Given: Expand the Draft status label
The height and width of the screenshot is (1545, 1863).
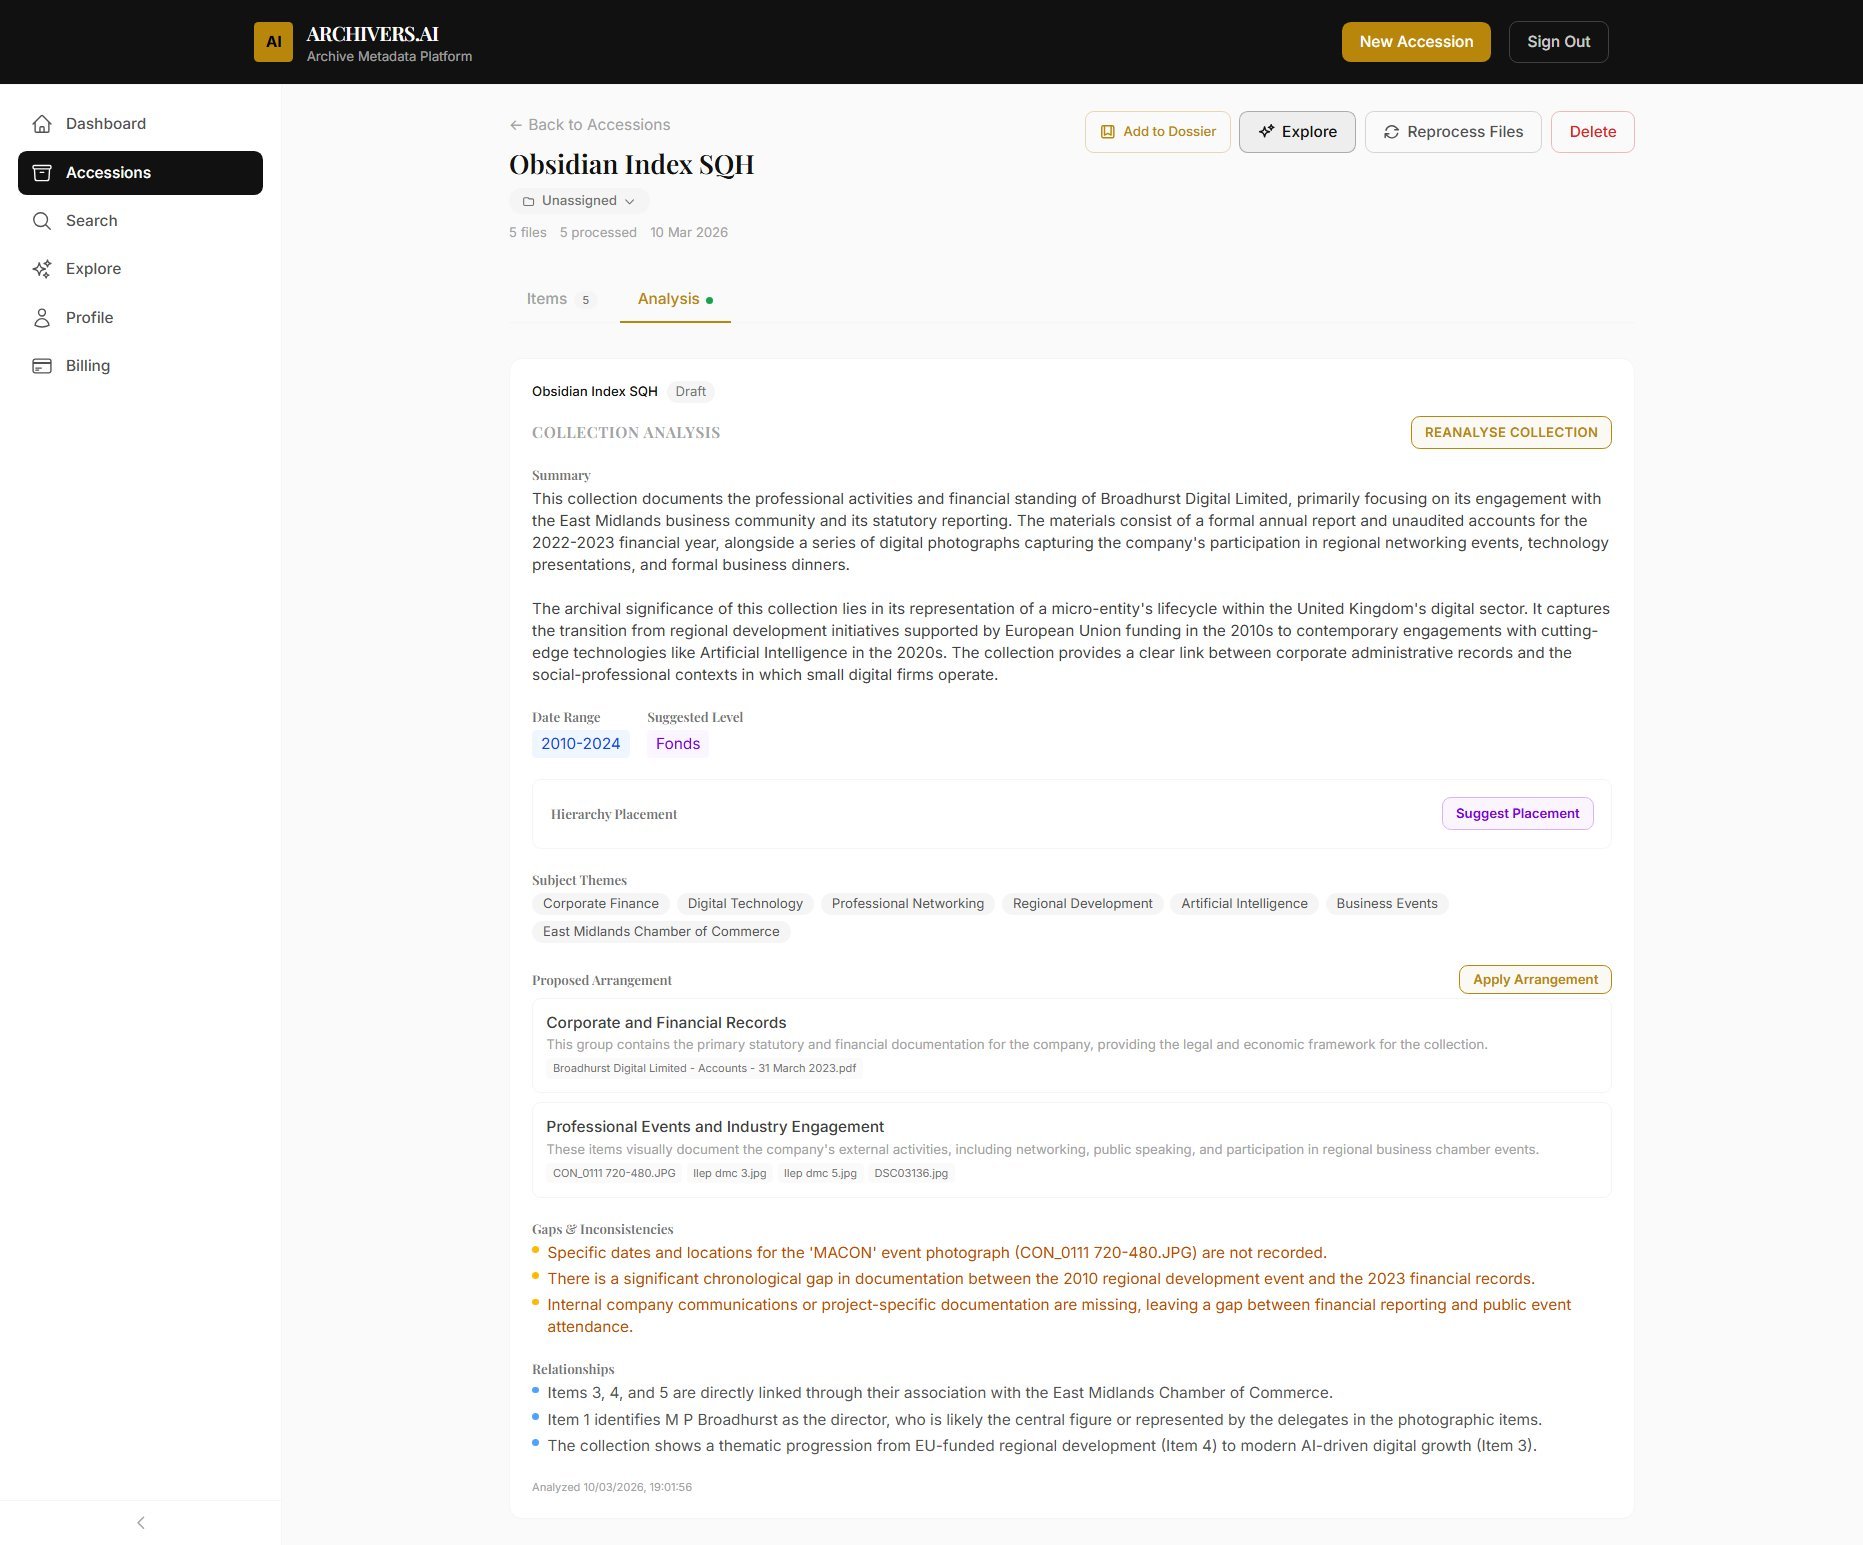Looking at the screenshot, I should tap(690, 391).
